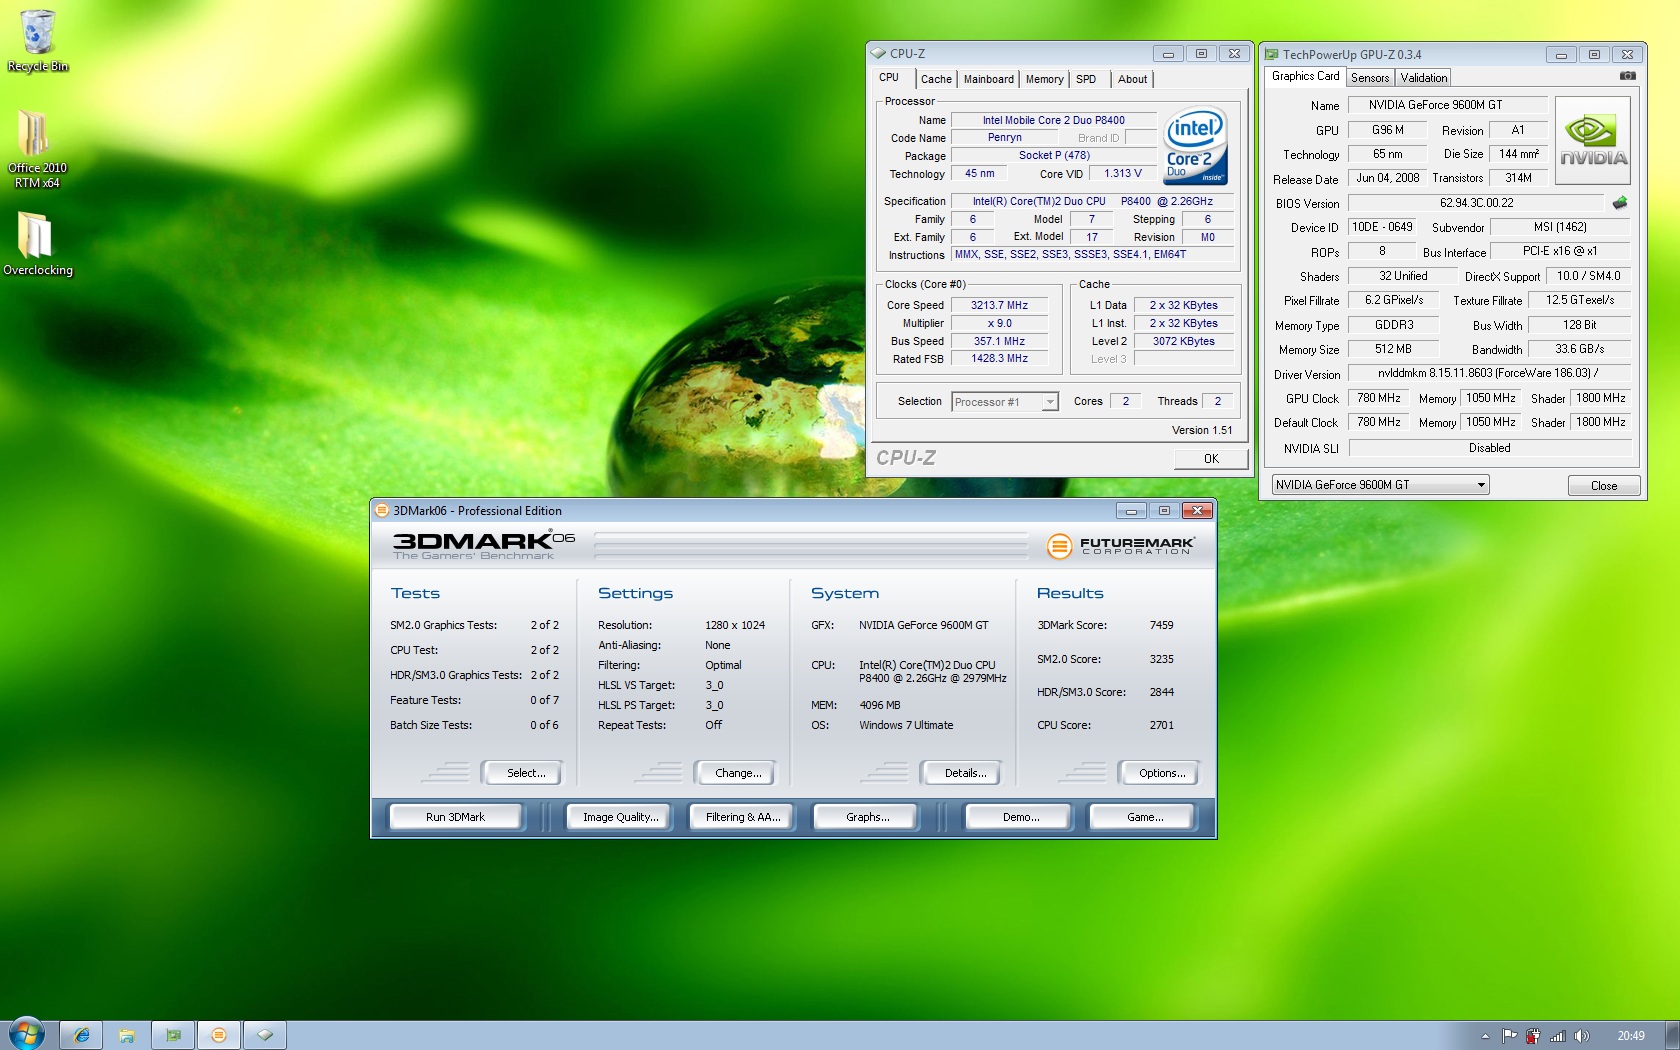Switch to the SPD tab in CPU-Z
The image size is (1680, 1050).
click(x=1086, y=79)
